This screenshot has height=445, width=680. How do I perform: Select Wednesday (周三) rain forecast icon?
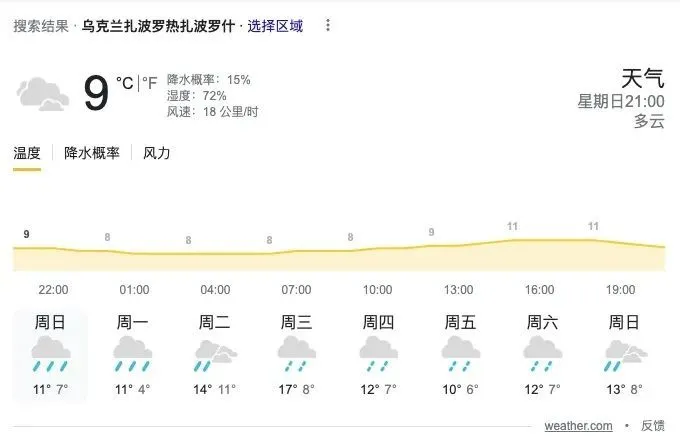(x=296, y=354)
